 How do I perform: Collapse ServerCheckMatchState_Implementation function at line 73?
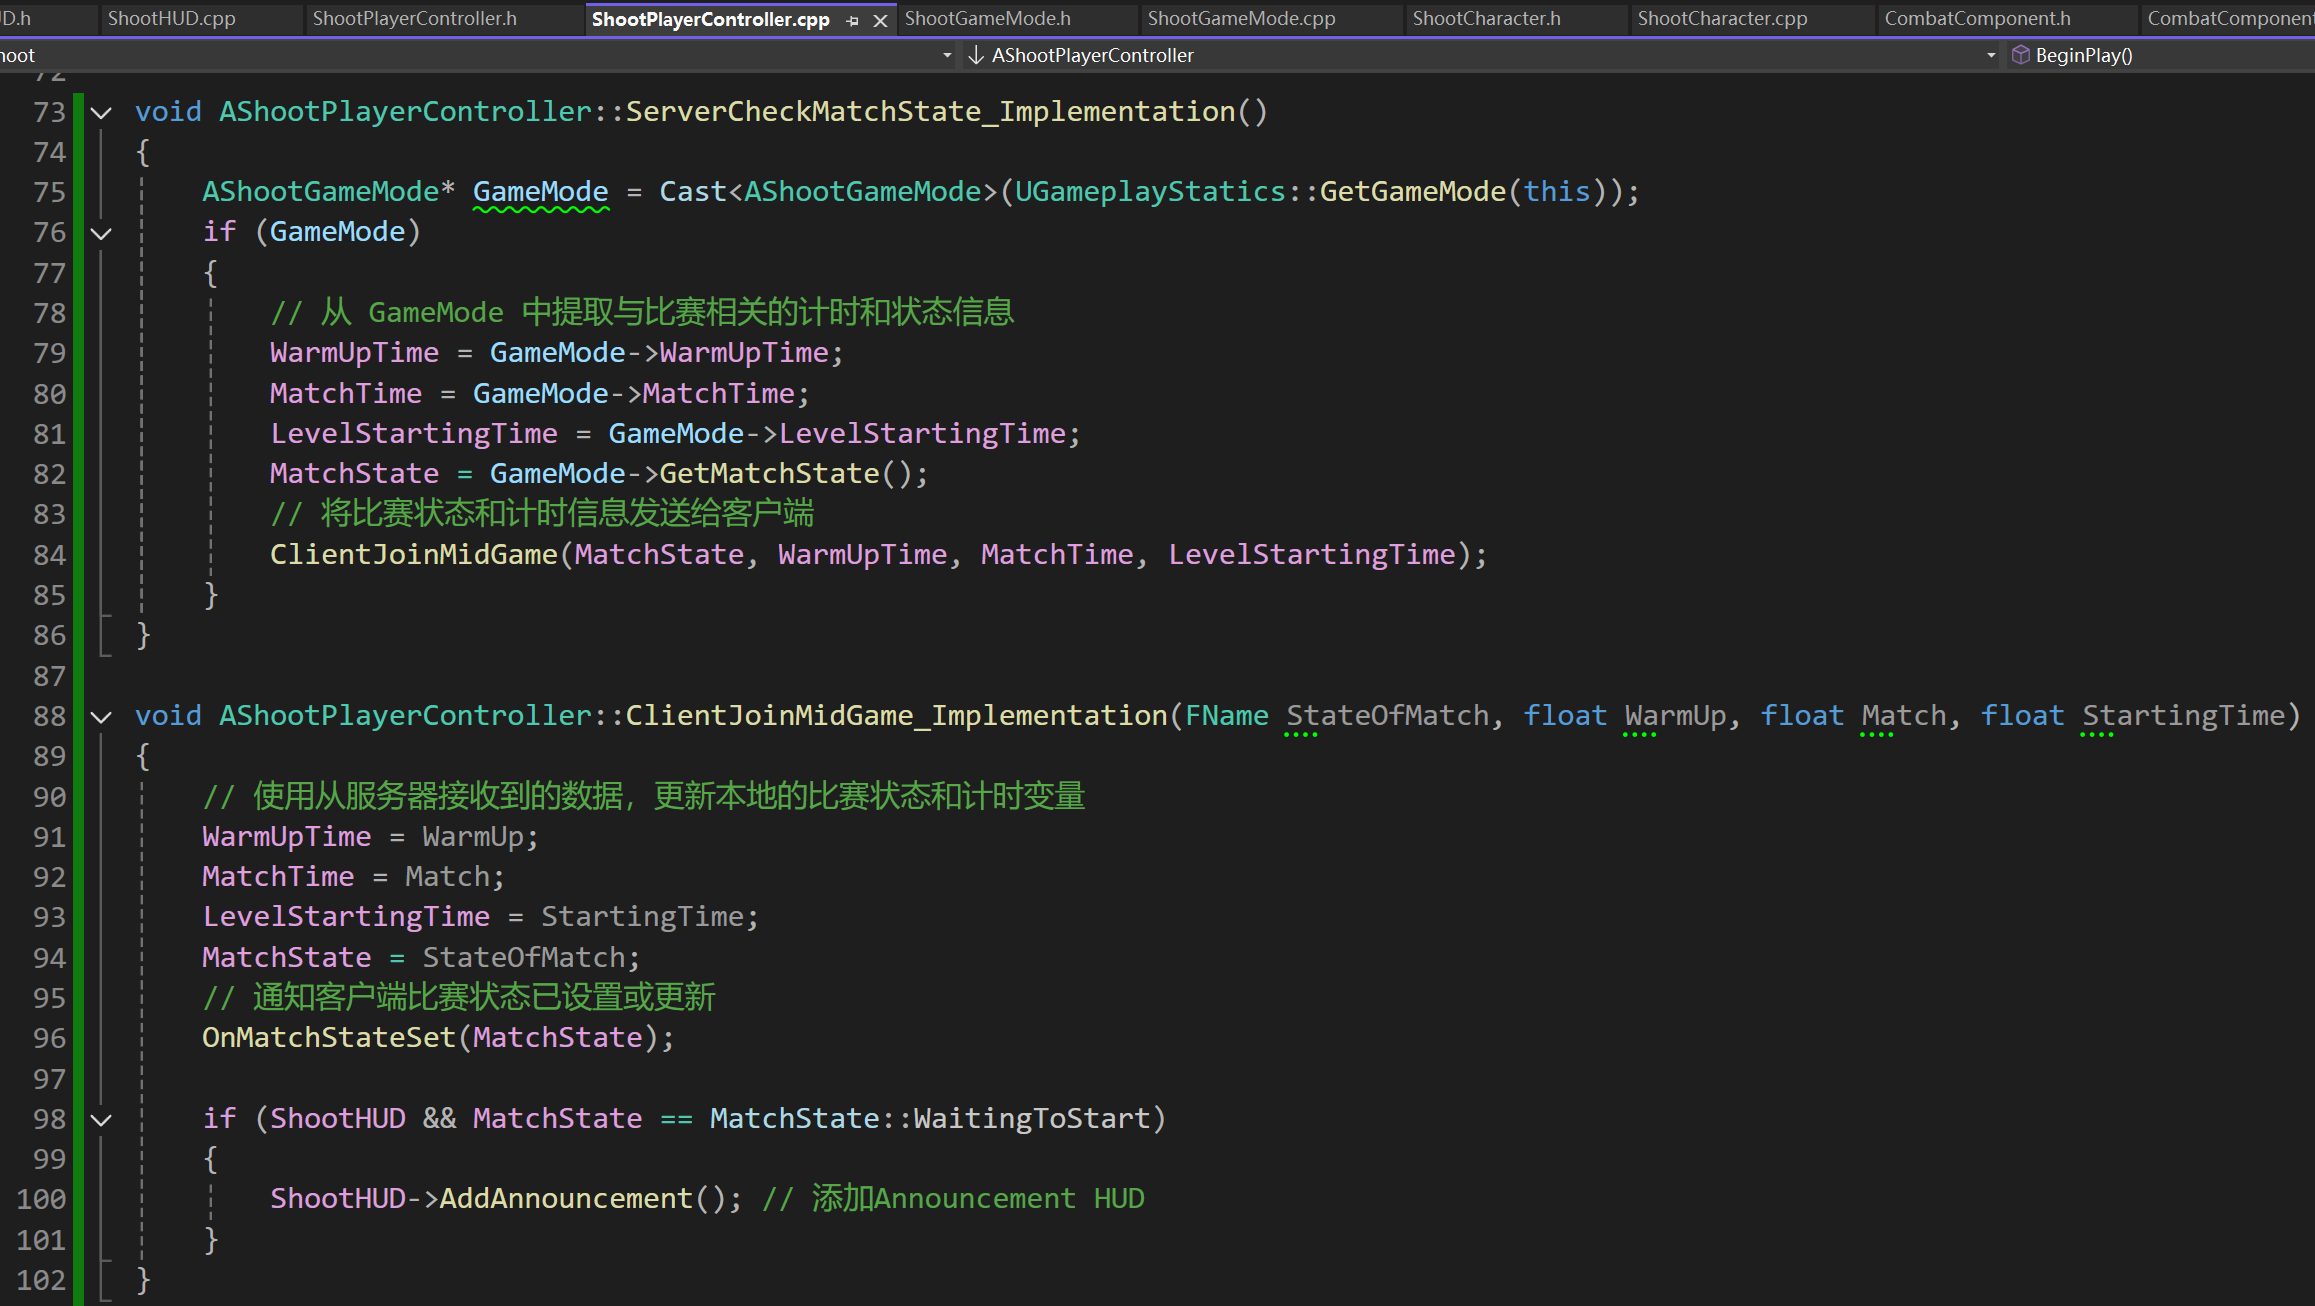(101, 112)
